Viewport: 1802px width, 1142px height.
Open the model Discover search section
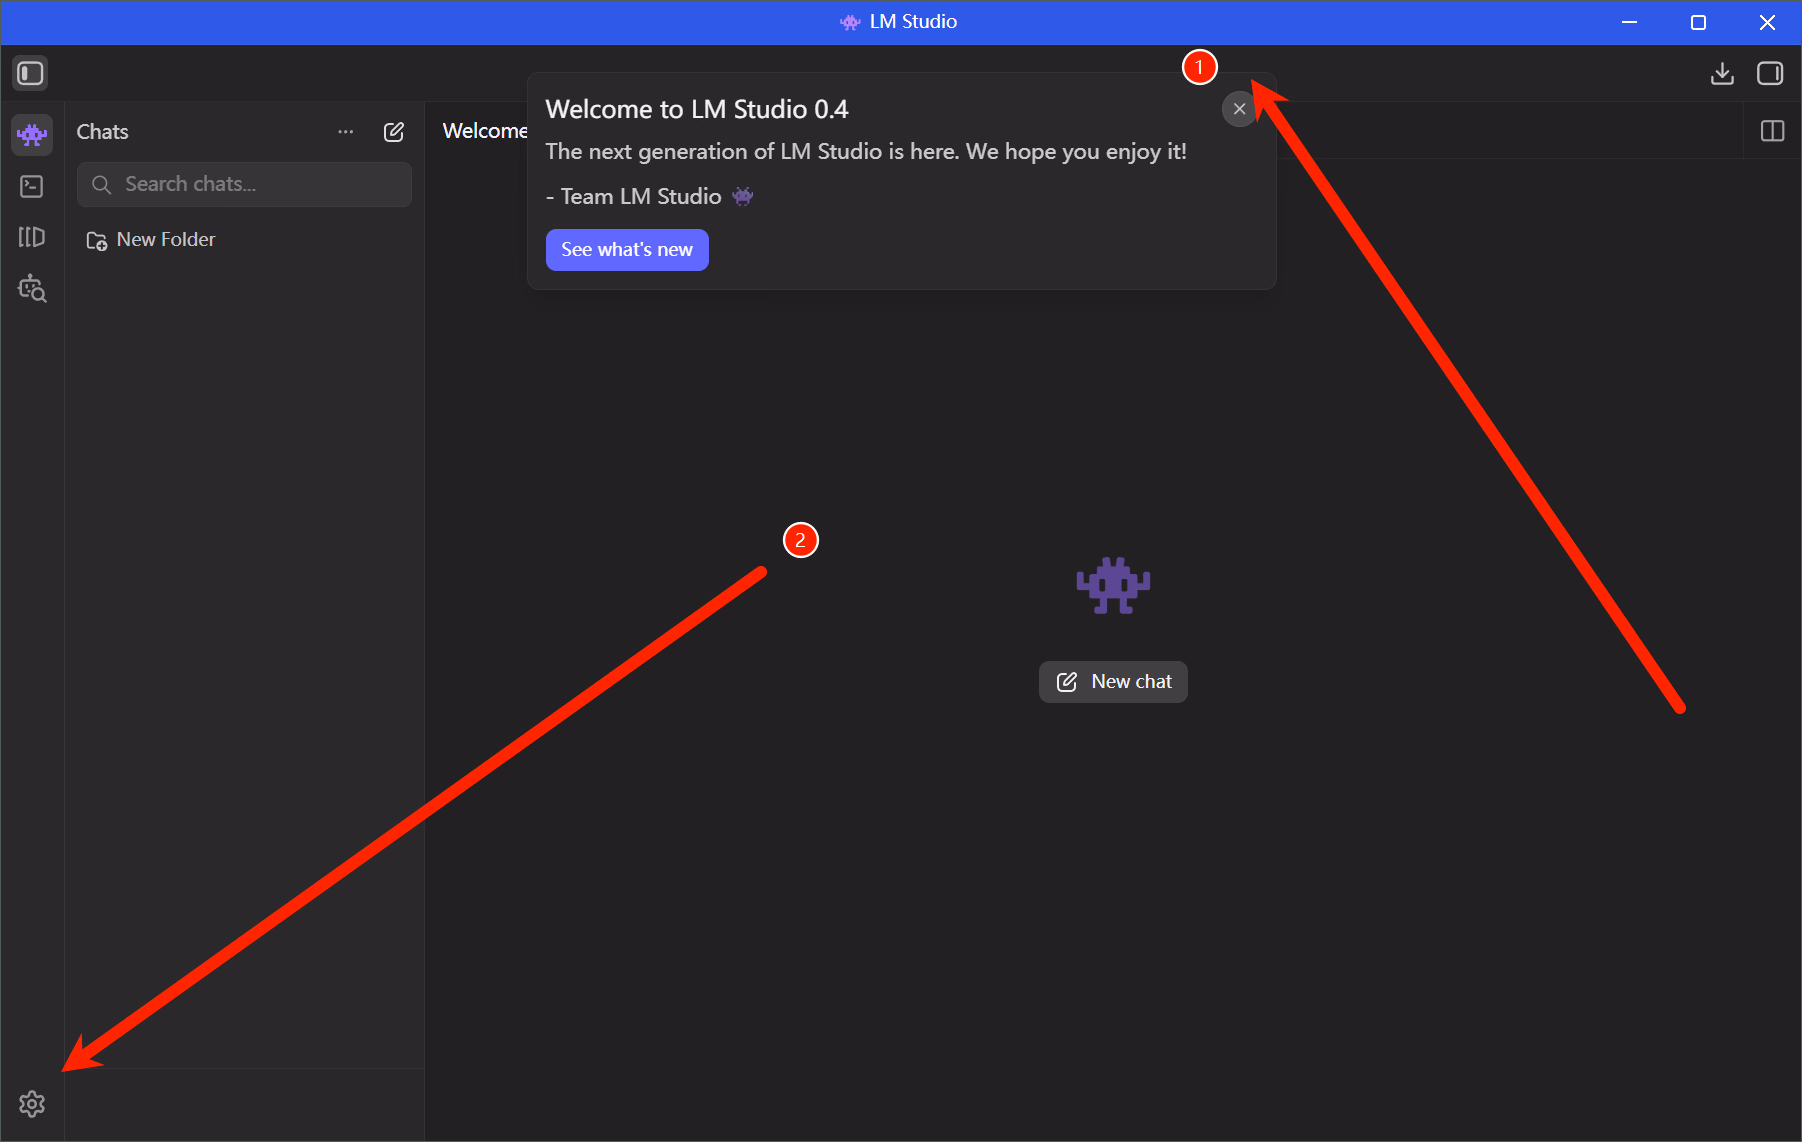point(32,289)
